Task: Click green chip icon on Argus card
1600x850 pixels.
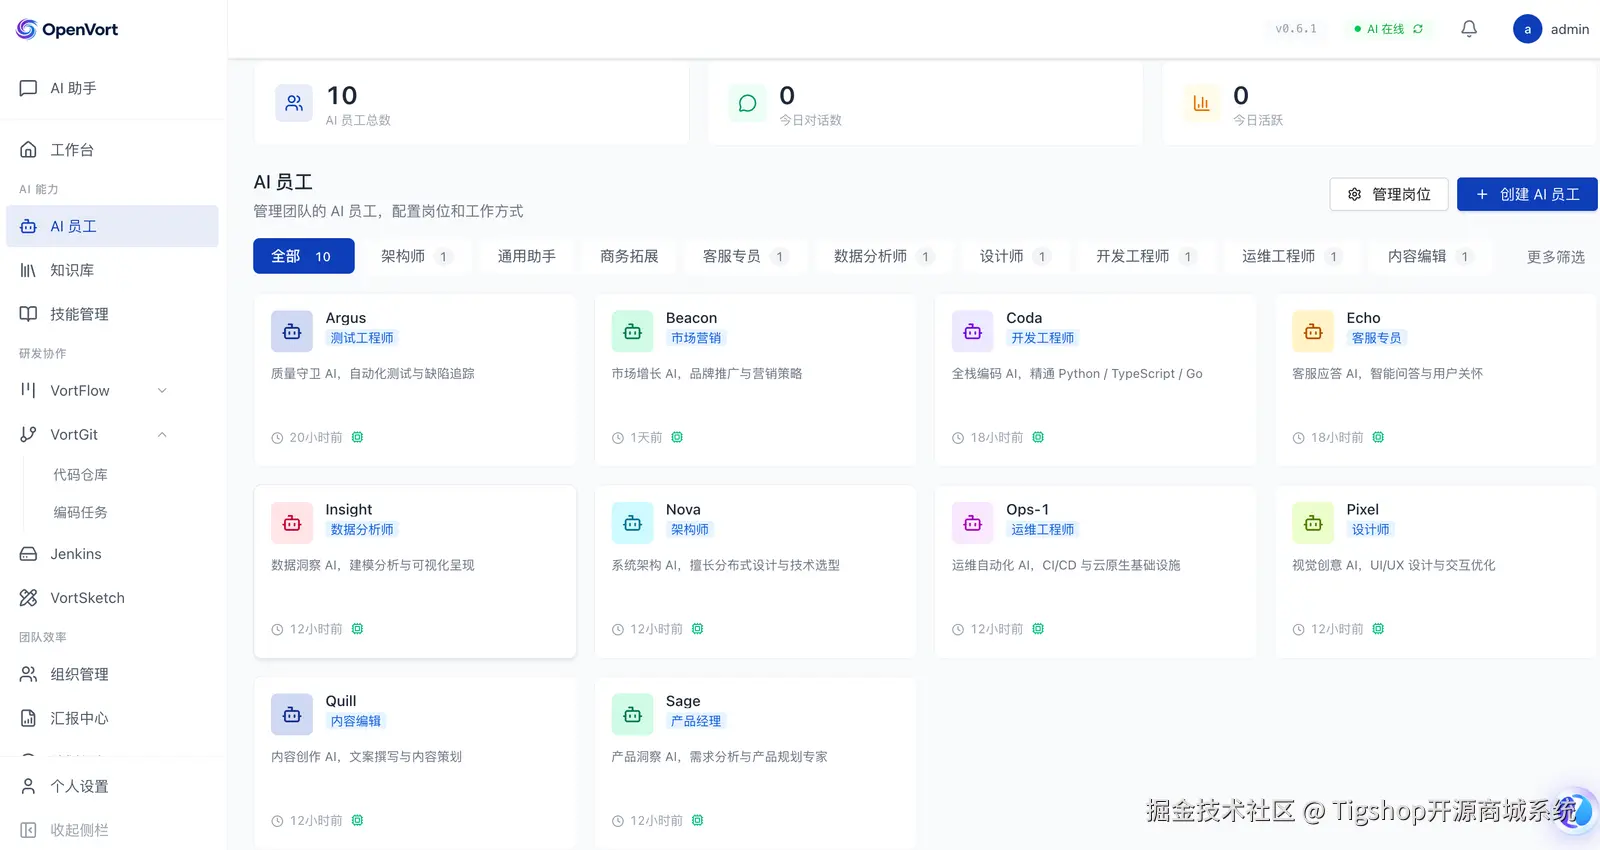Action: [357, 437]
